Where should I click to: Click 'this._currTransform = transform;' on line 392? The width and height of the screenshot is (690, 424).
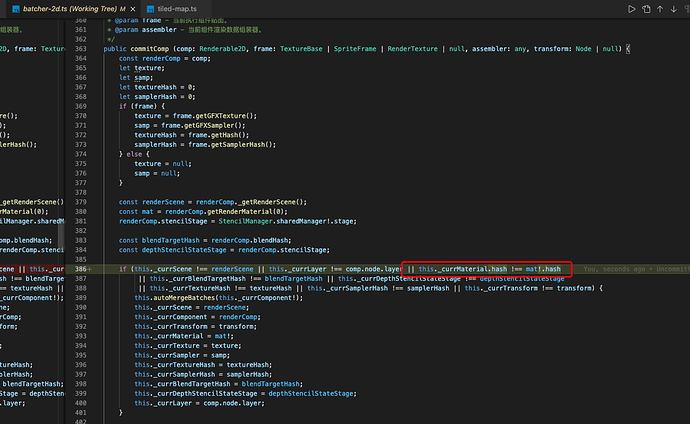[195, 327]
